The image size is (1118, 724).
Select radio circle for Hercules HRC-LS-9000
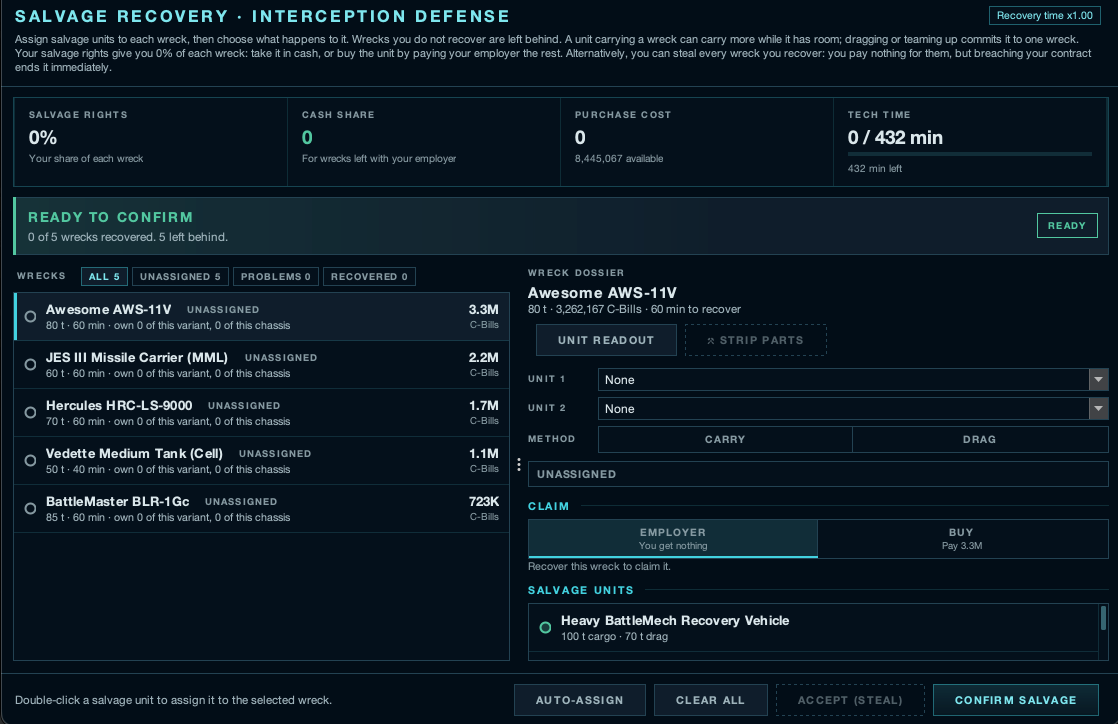pos(31,412)
